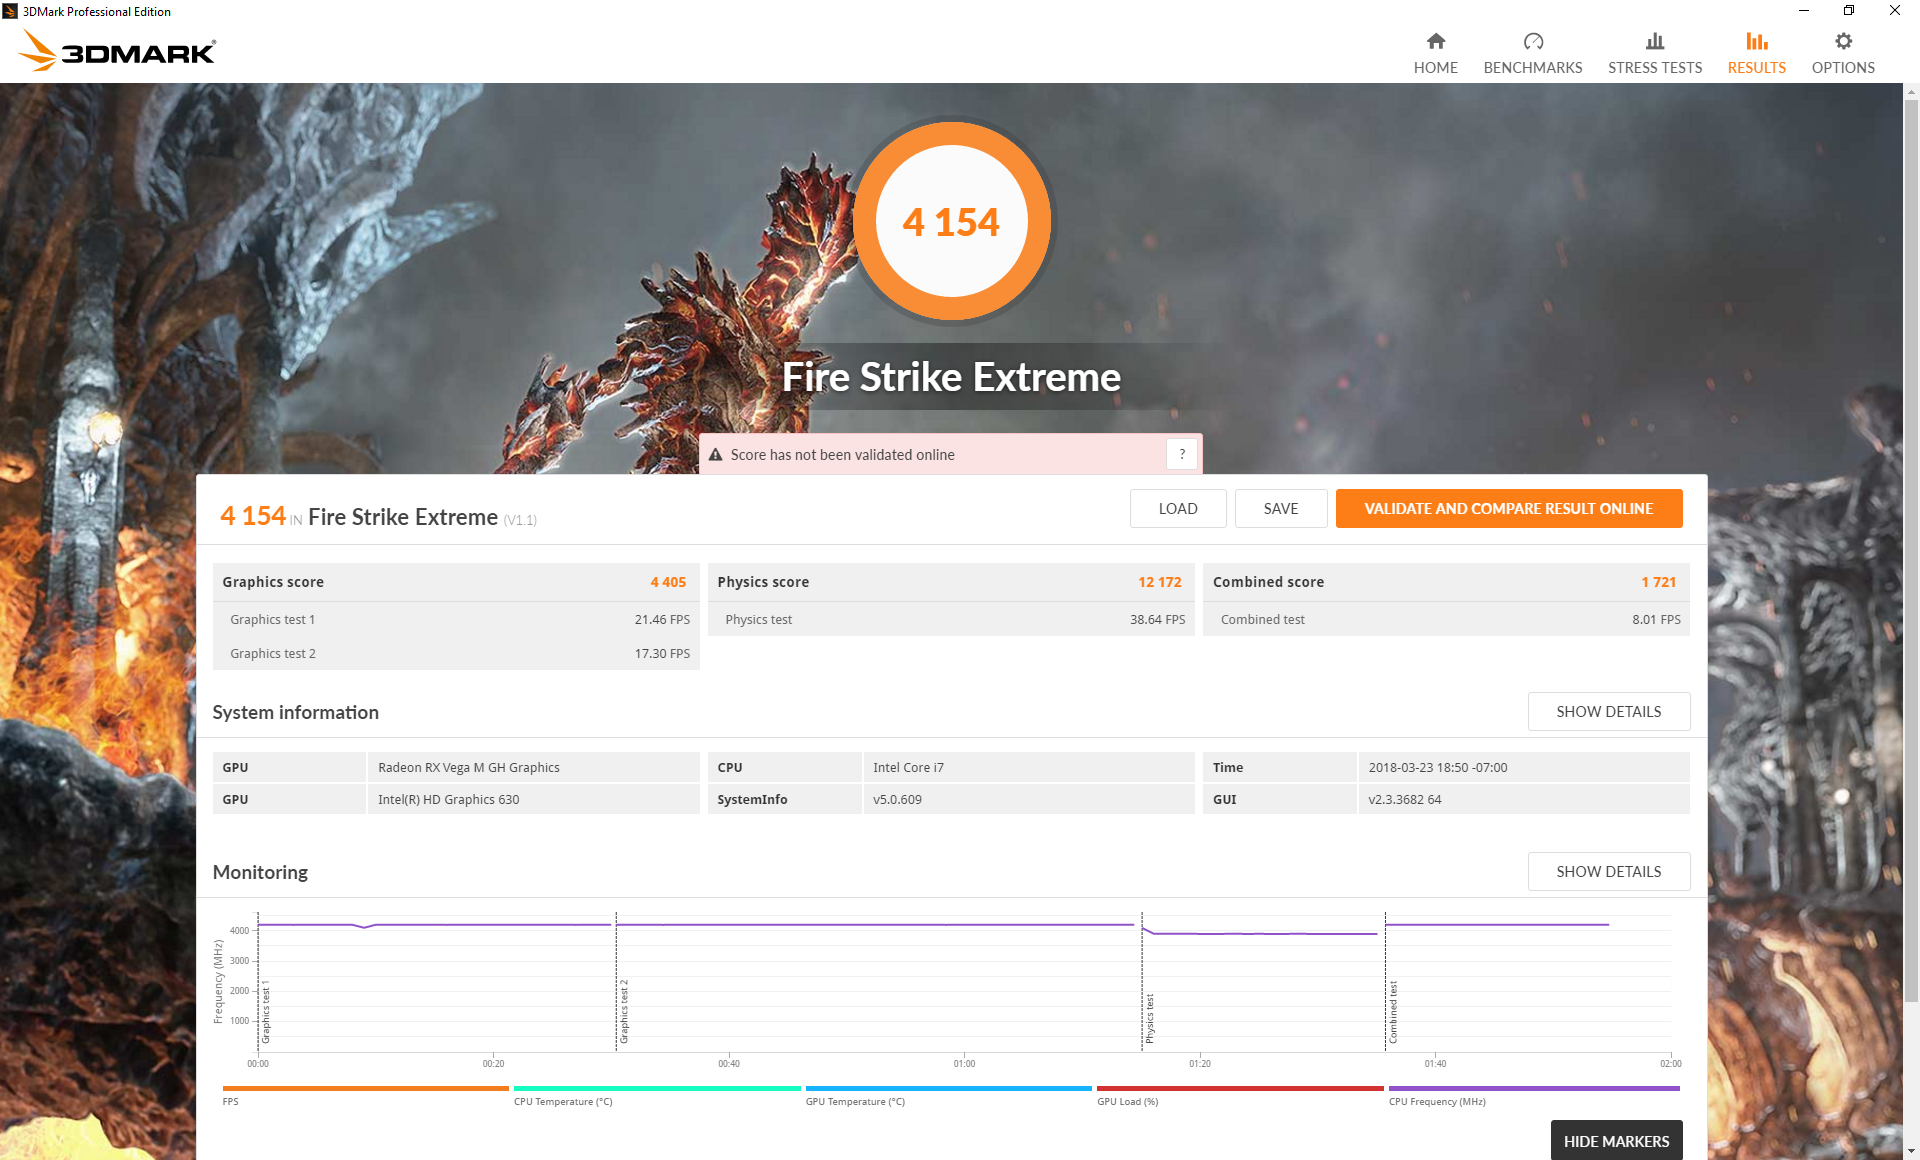Select the Combined score 1 721 value
This screenshot has width=1920, height=1160.
pyautogui.click(x=1658, y=582)
